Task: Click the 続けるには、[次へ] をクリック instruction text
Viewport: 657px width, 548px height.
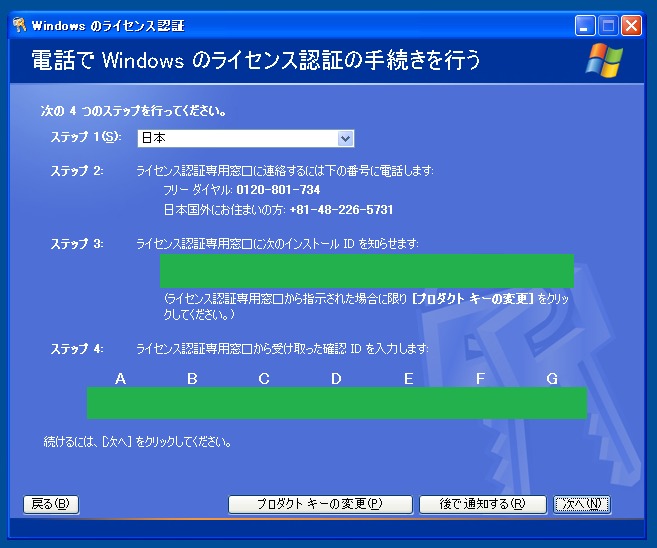Action: pyautogui.click(x=137, y=442)
